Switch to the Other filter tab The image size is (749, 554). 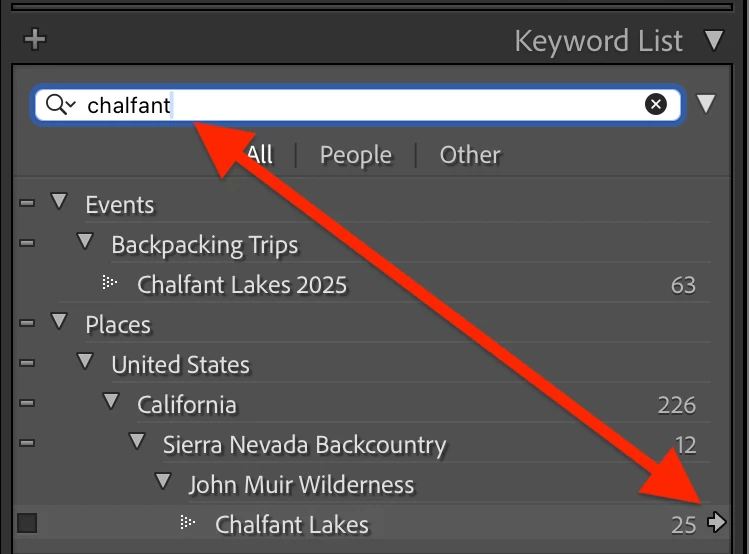(x=470, y=155)
